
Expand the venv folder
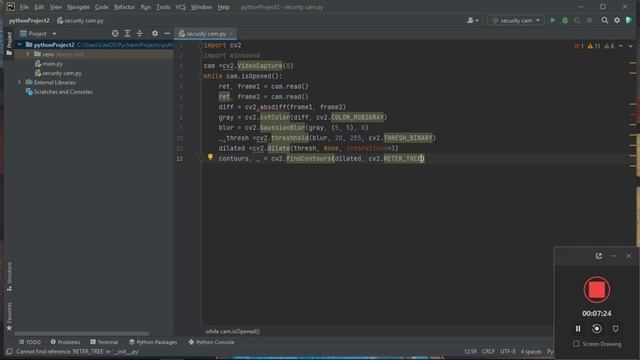tap(28, 54)
